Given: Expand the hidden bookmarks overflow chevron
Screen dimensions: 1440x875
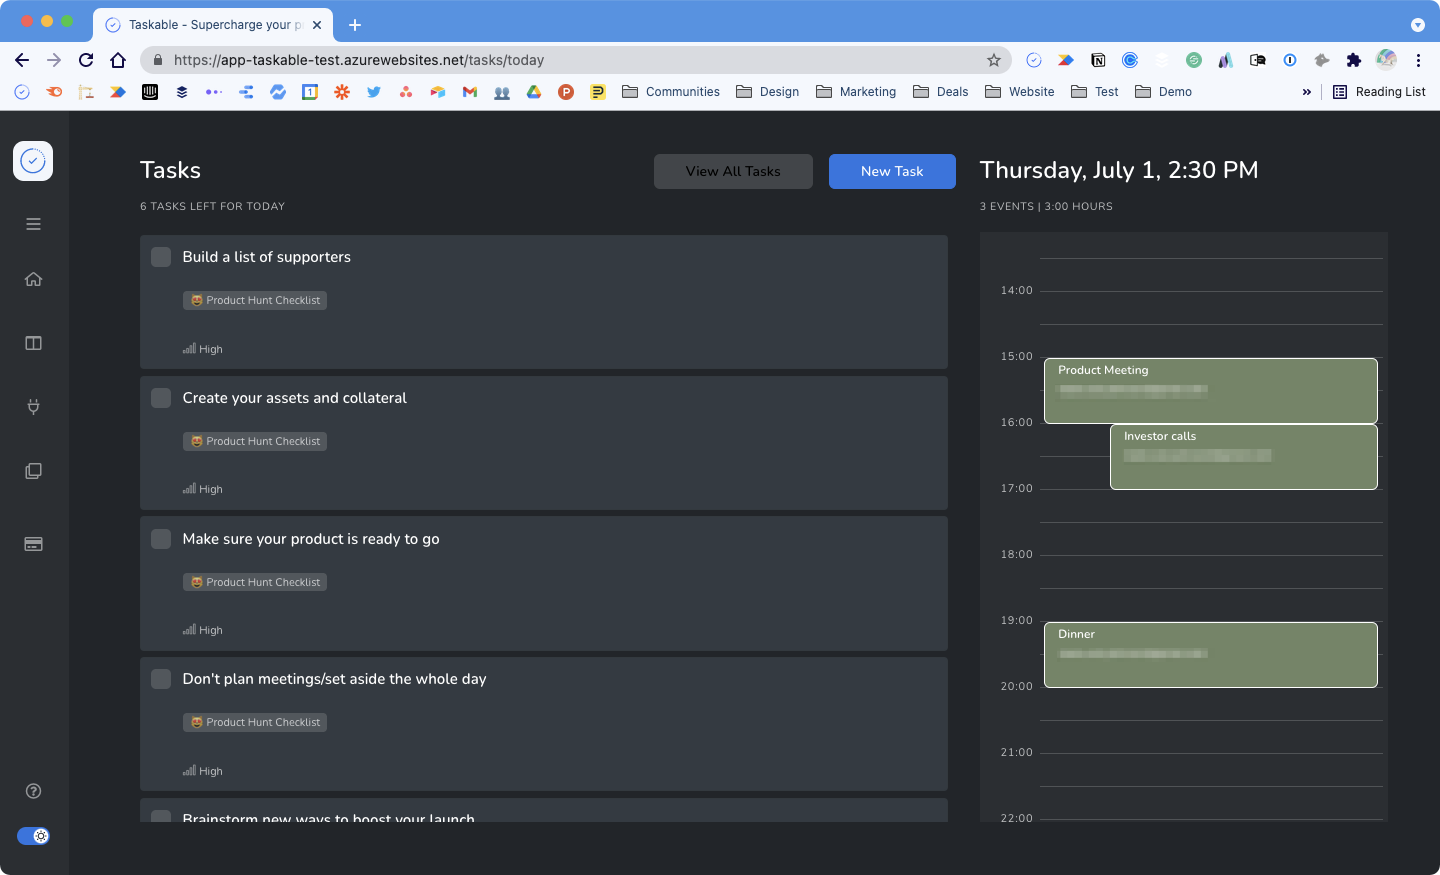Looking at the screenshot, I should (1306, 92).
